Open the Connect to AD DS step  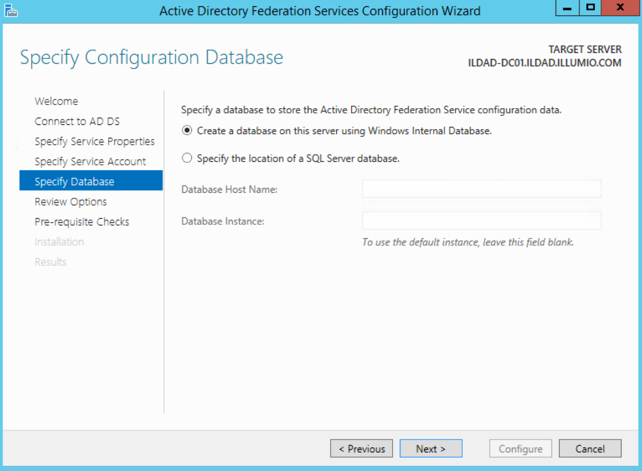tap(77, 121)
